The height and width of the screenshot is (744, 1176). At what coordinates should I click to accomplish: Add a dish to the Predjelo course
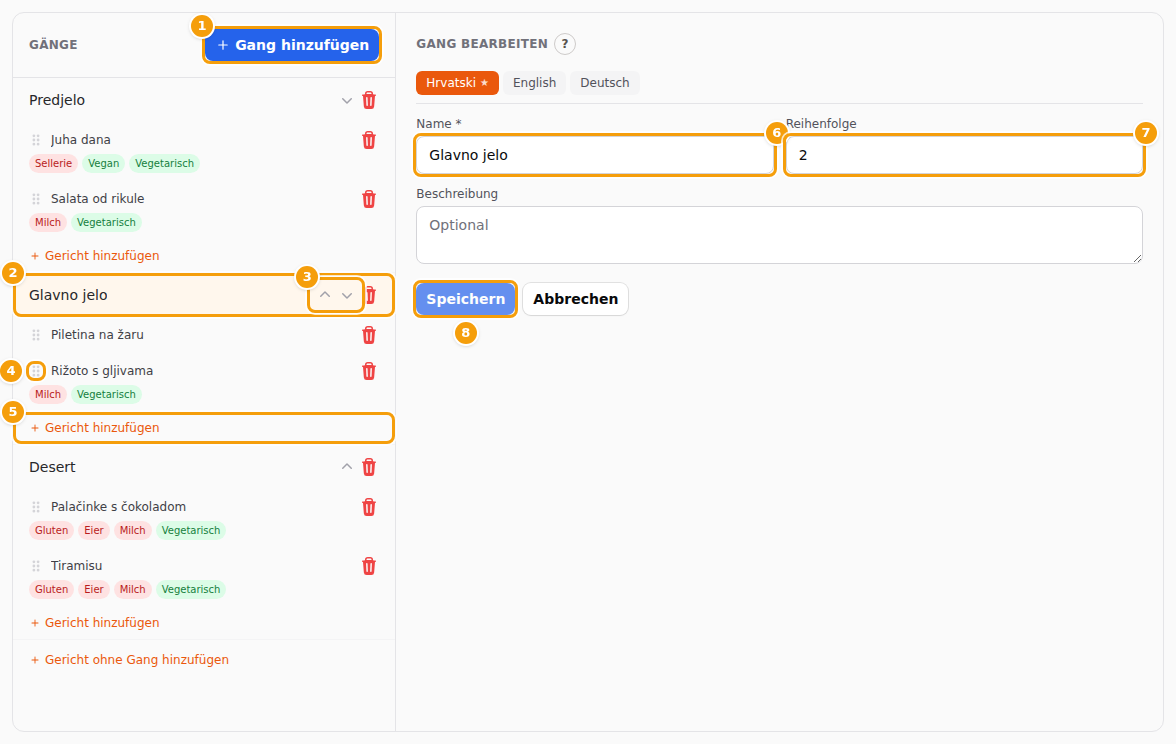click(95, 256)
